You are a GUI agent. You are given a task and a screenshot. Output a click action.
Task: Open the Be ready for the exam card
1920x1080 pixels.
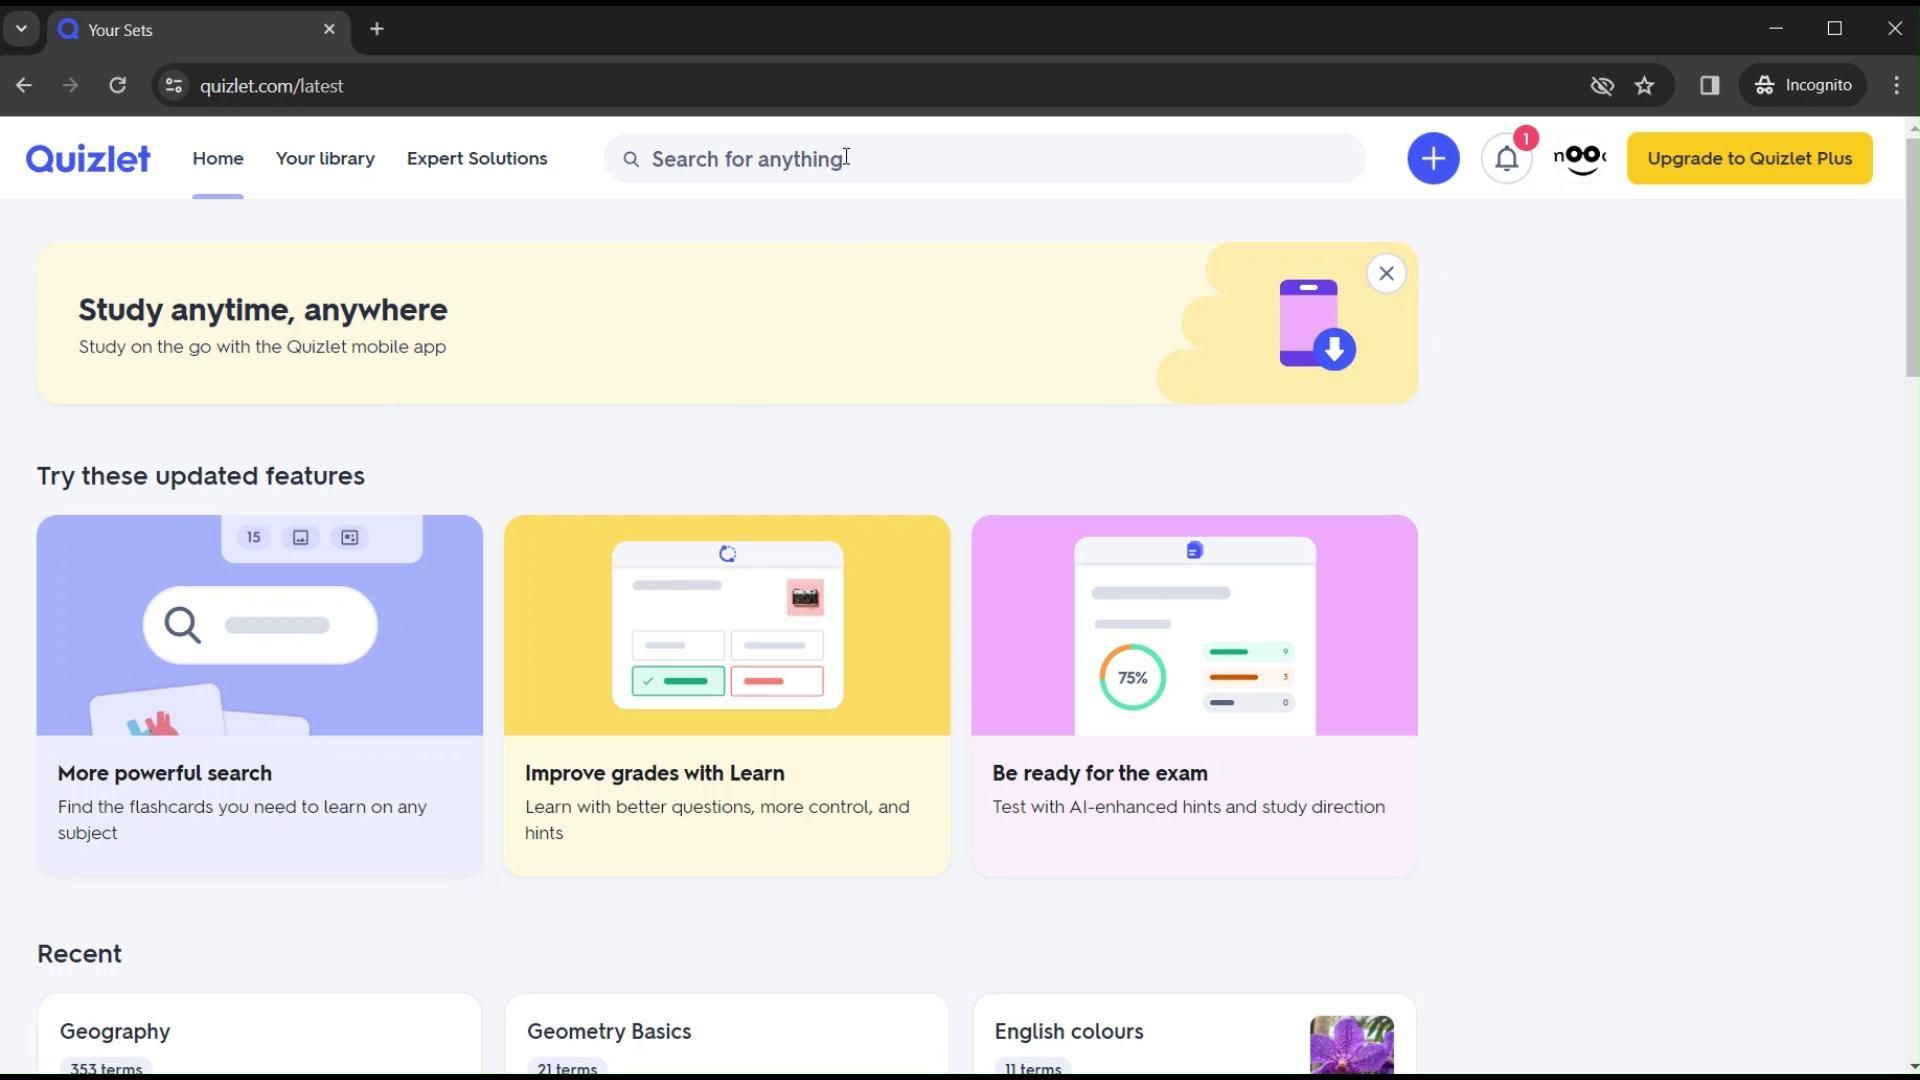coord(1194,696)
